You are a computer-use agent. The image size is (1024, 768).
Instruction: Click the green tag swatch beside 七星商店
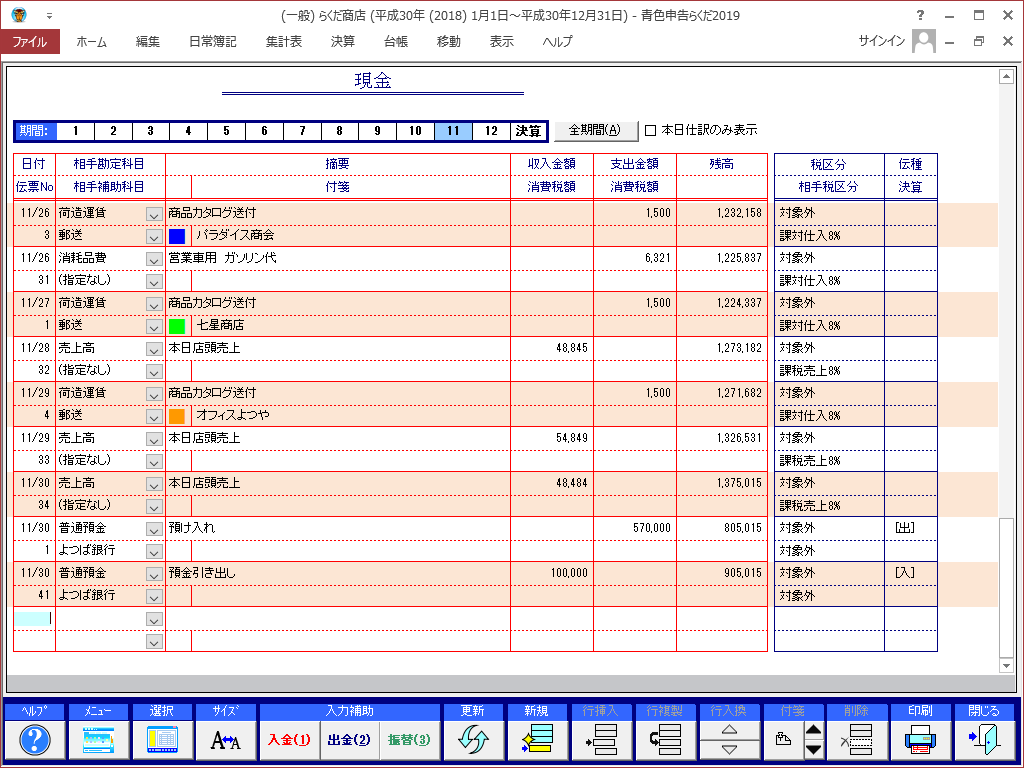click(x=177, y=326)
